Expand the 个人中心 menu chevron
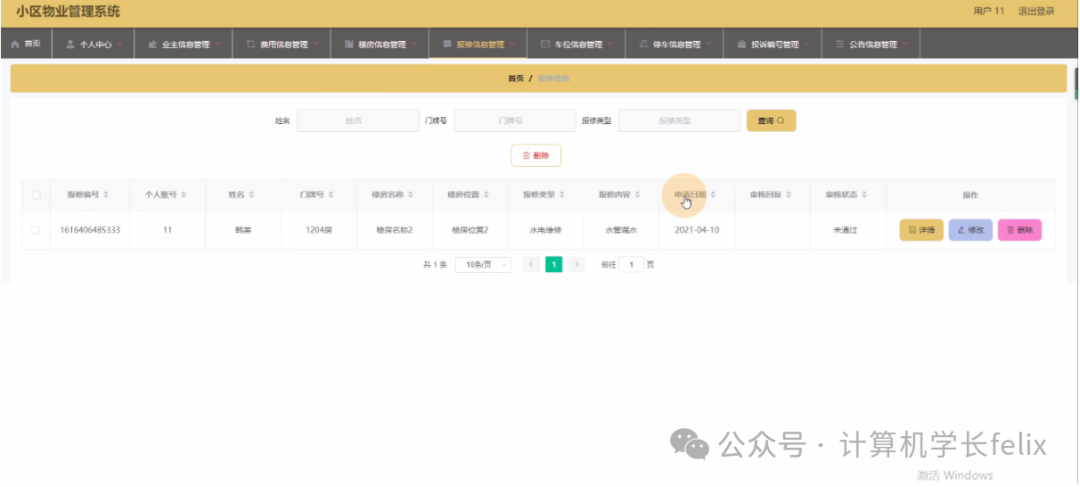 [120, 44]
